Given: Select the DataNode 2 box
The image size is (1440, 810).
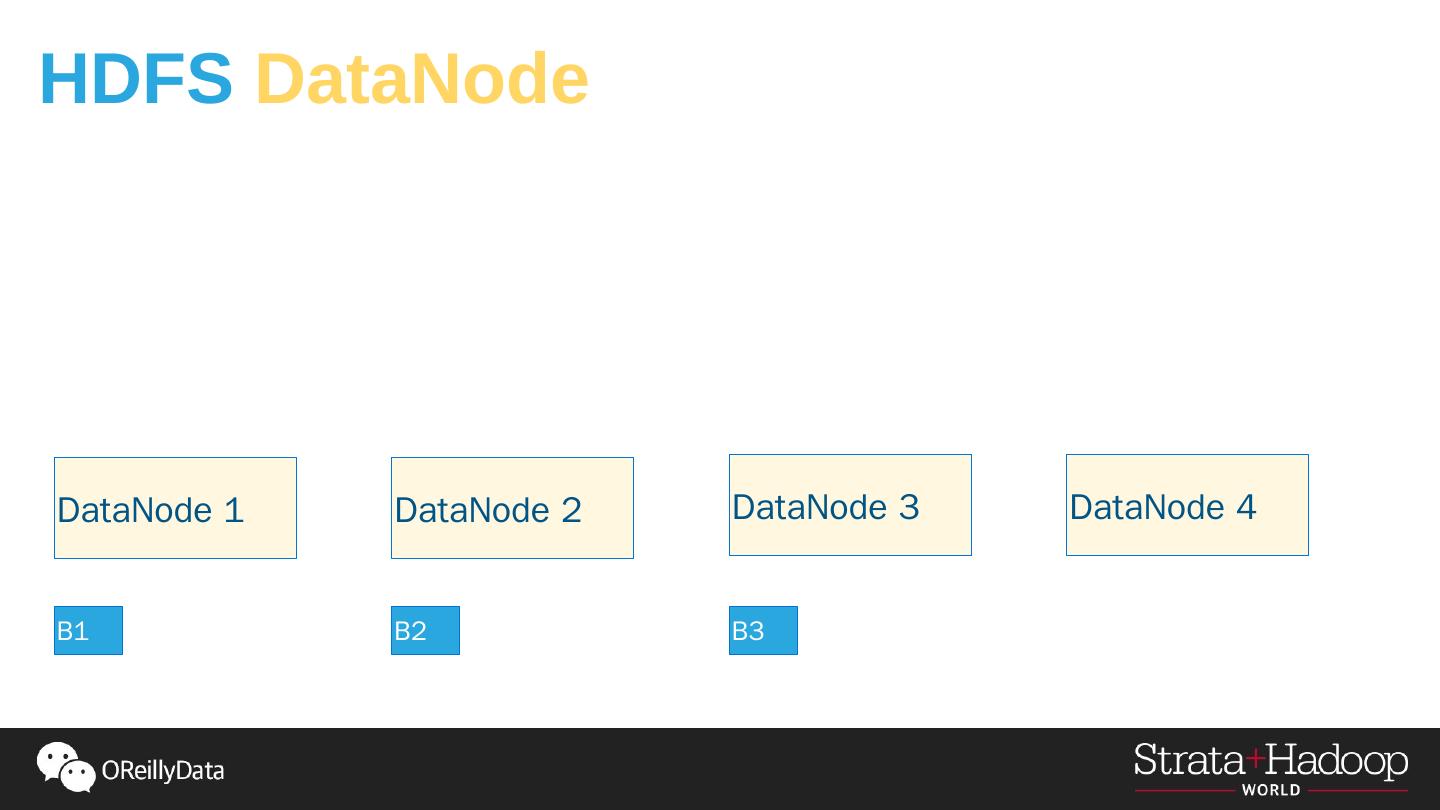Looking at the screenshot, I should [x=512, y=508].
